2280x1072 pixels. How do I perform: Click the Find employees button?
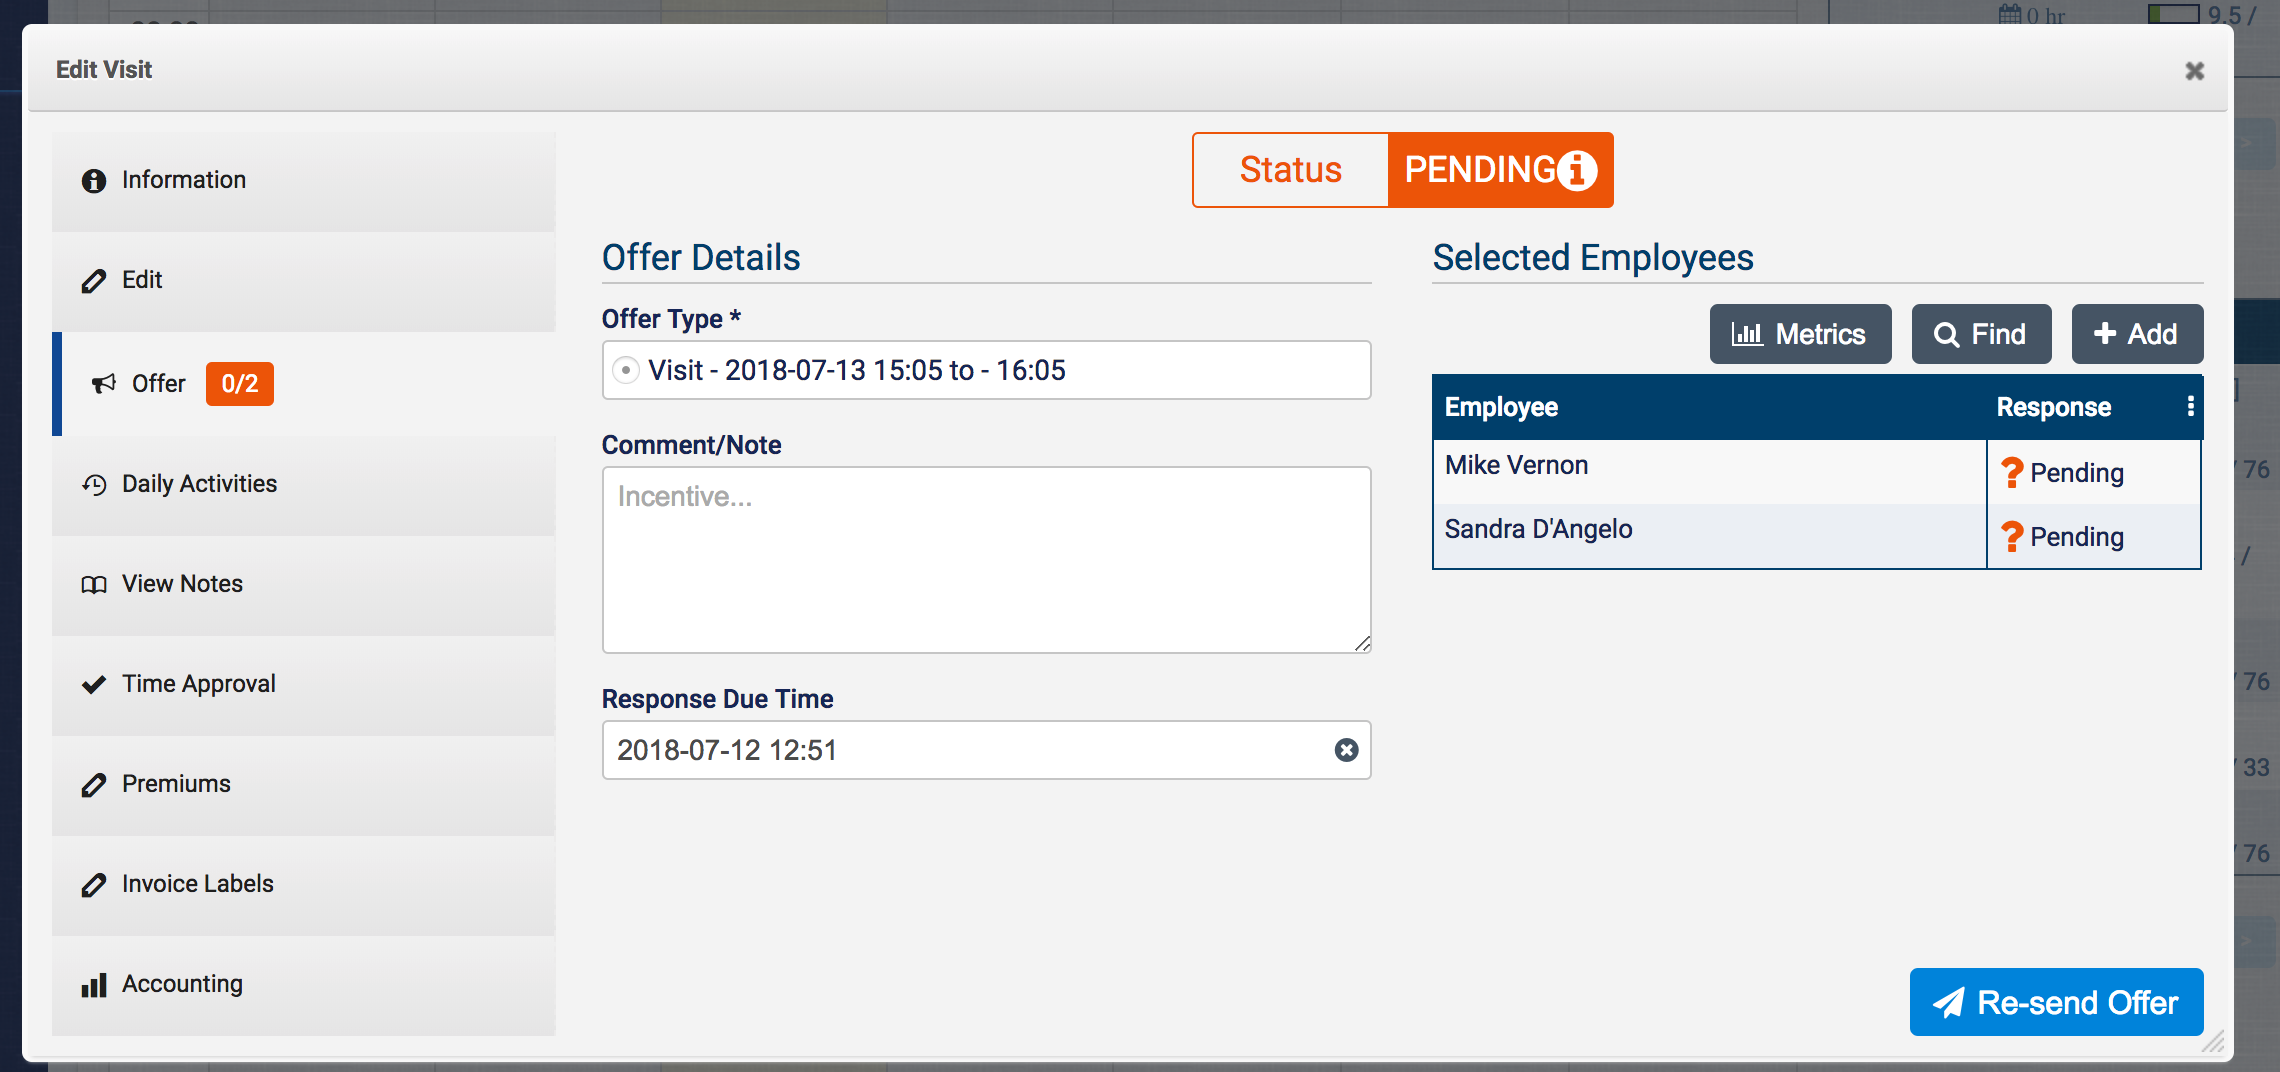(x=1981, y=334)
